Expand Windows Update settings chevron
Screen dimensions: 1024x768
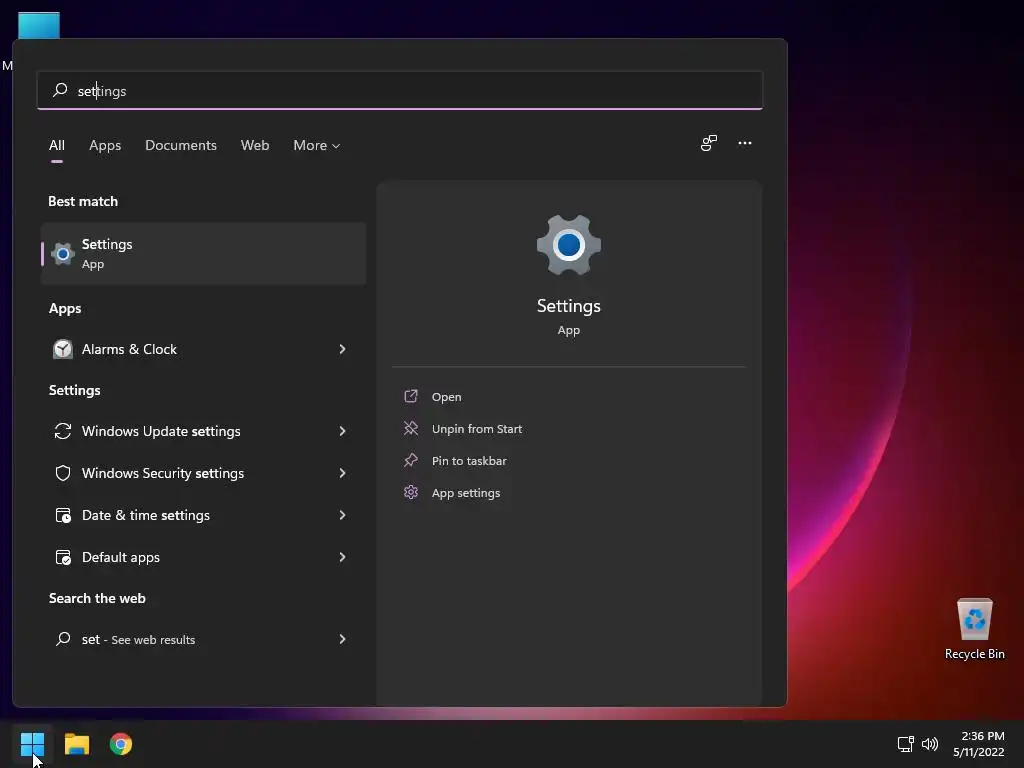pyautogui.click(x=342, y=431)
